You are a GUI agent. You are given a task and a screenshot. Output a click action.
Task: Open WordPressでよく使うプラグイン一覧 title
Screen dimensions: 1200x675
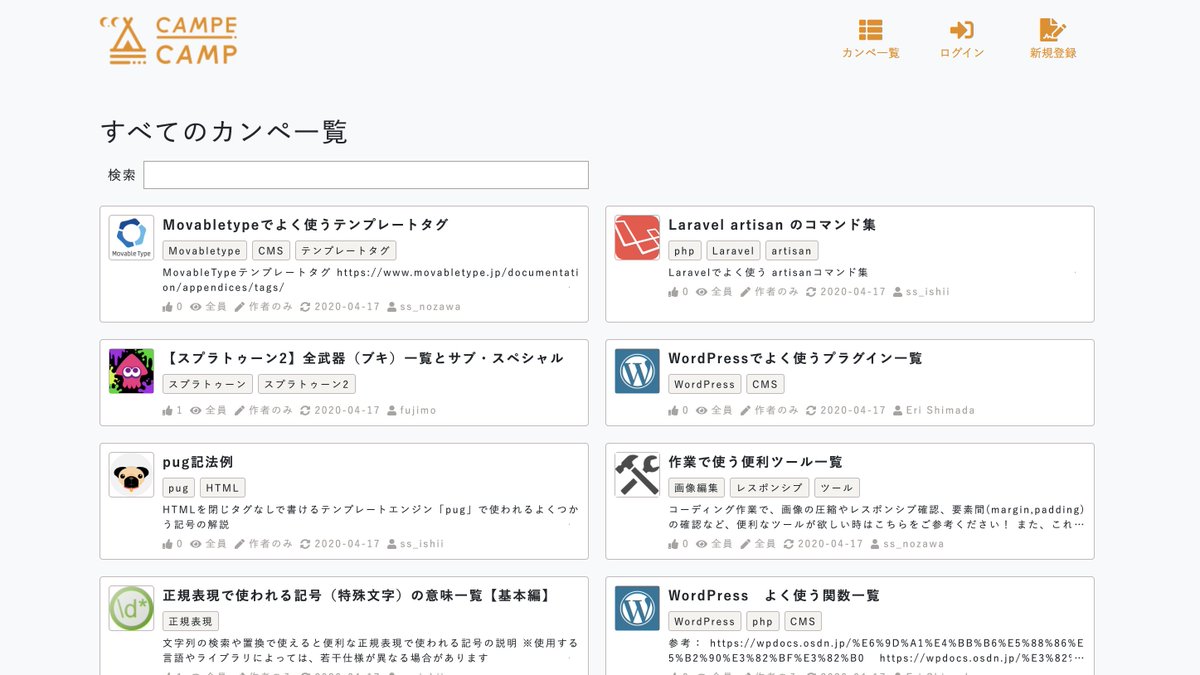pos(795,358)
